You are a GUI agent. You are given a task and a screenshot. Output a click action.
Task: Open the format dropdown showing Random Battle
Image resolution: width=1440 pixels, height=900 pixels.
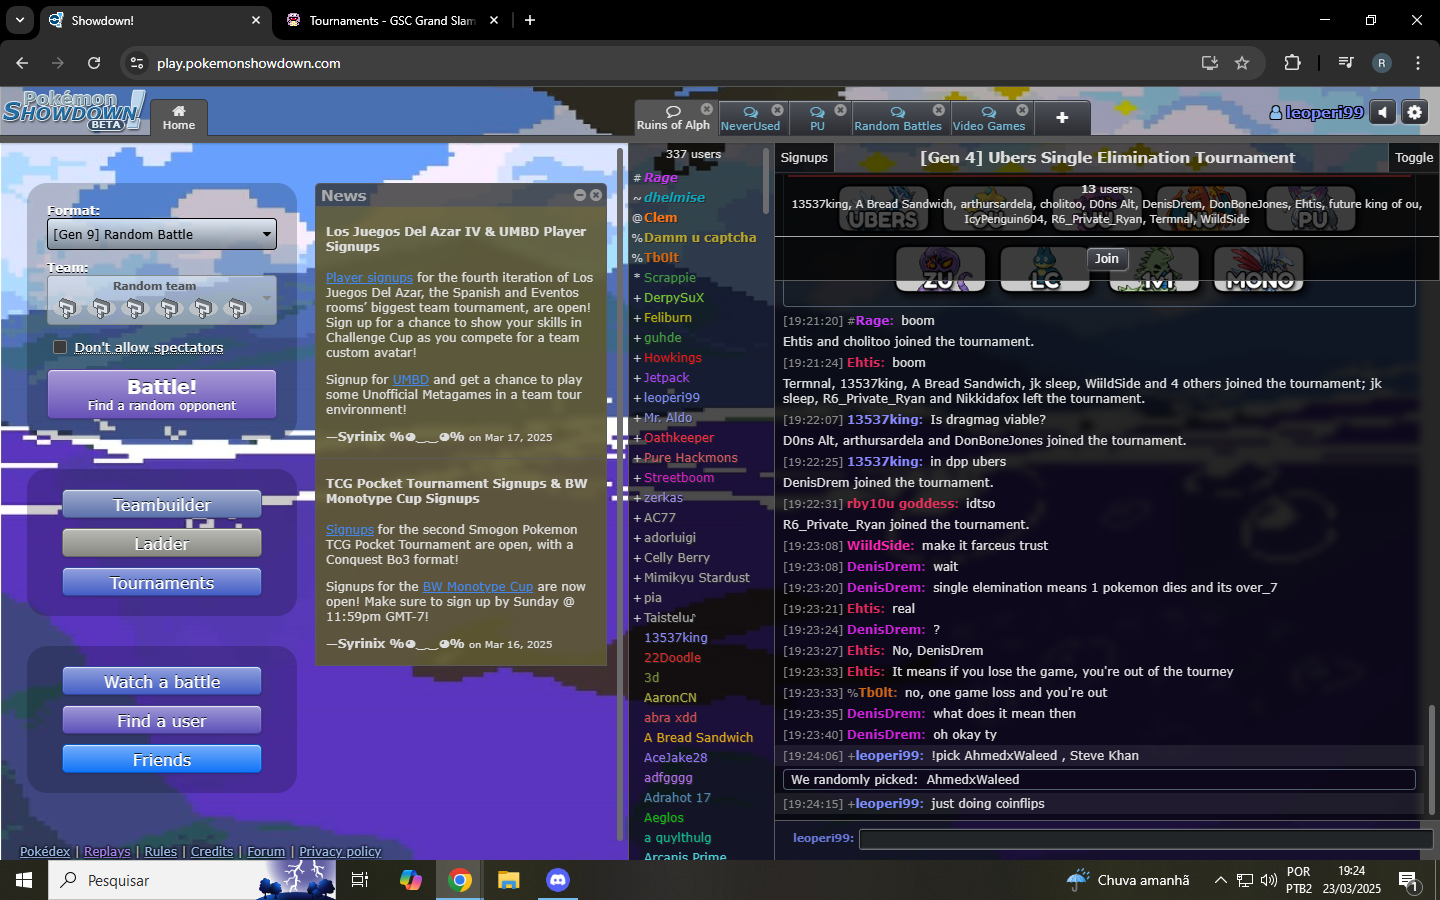tap(162, 234)
